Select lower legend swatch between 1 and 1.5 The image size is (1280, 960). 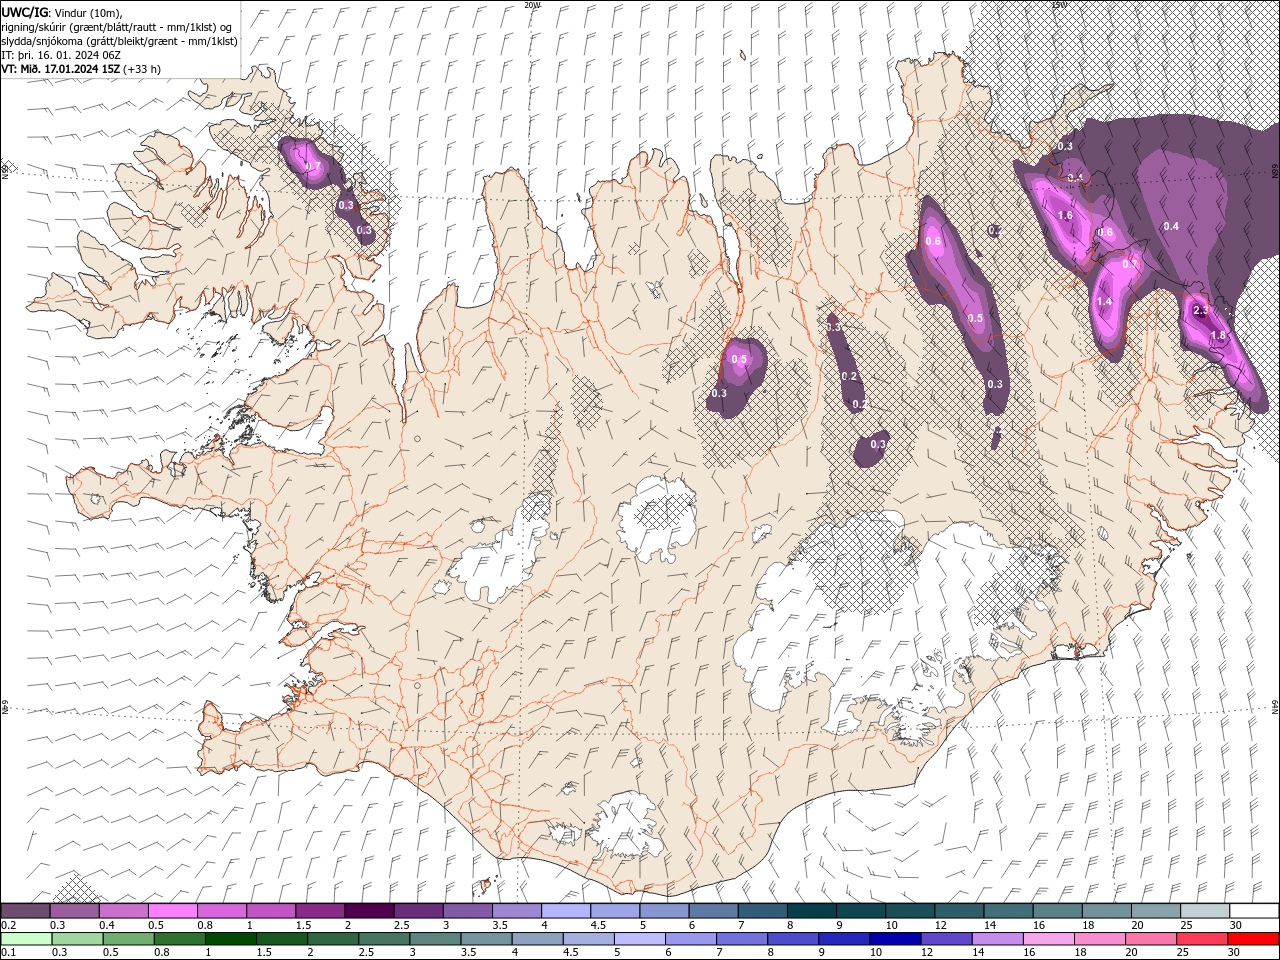pos(231,939)
